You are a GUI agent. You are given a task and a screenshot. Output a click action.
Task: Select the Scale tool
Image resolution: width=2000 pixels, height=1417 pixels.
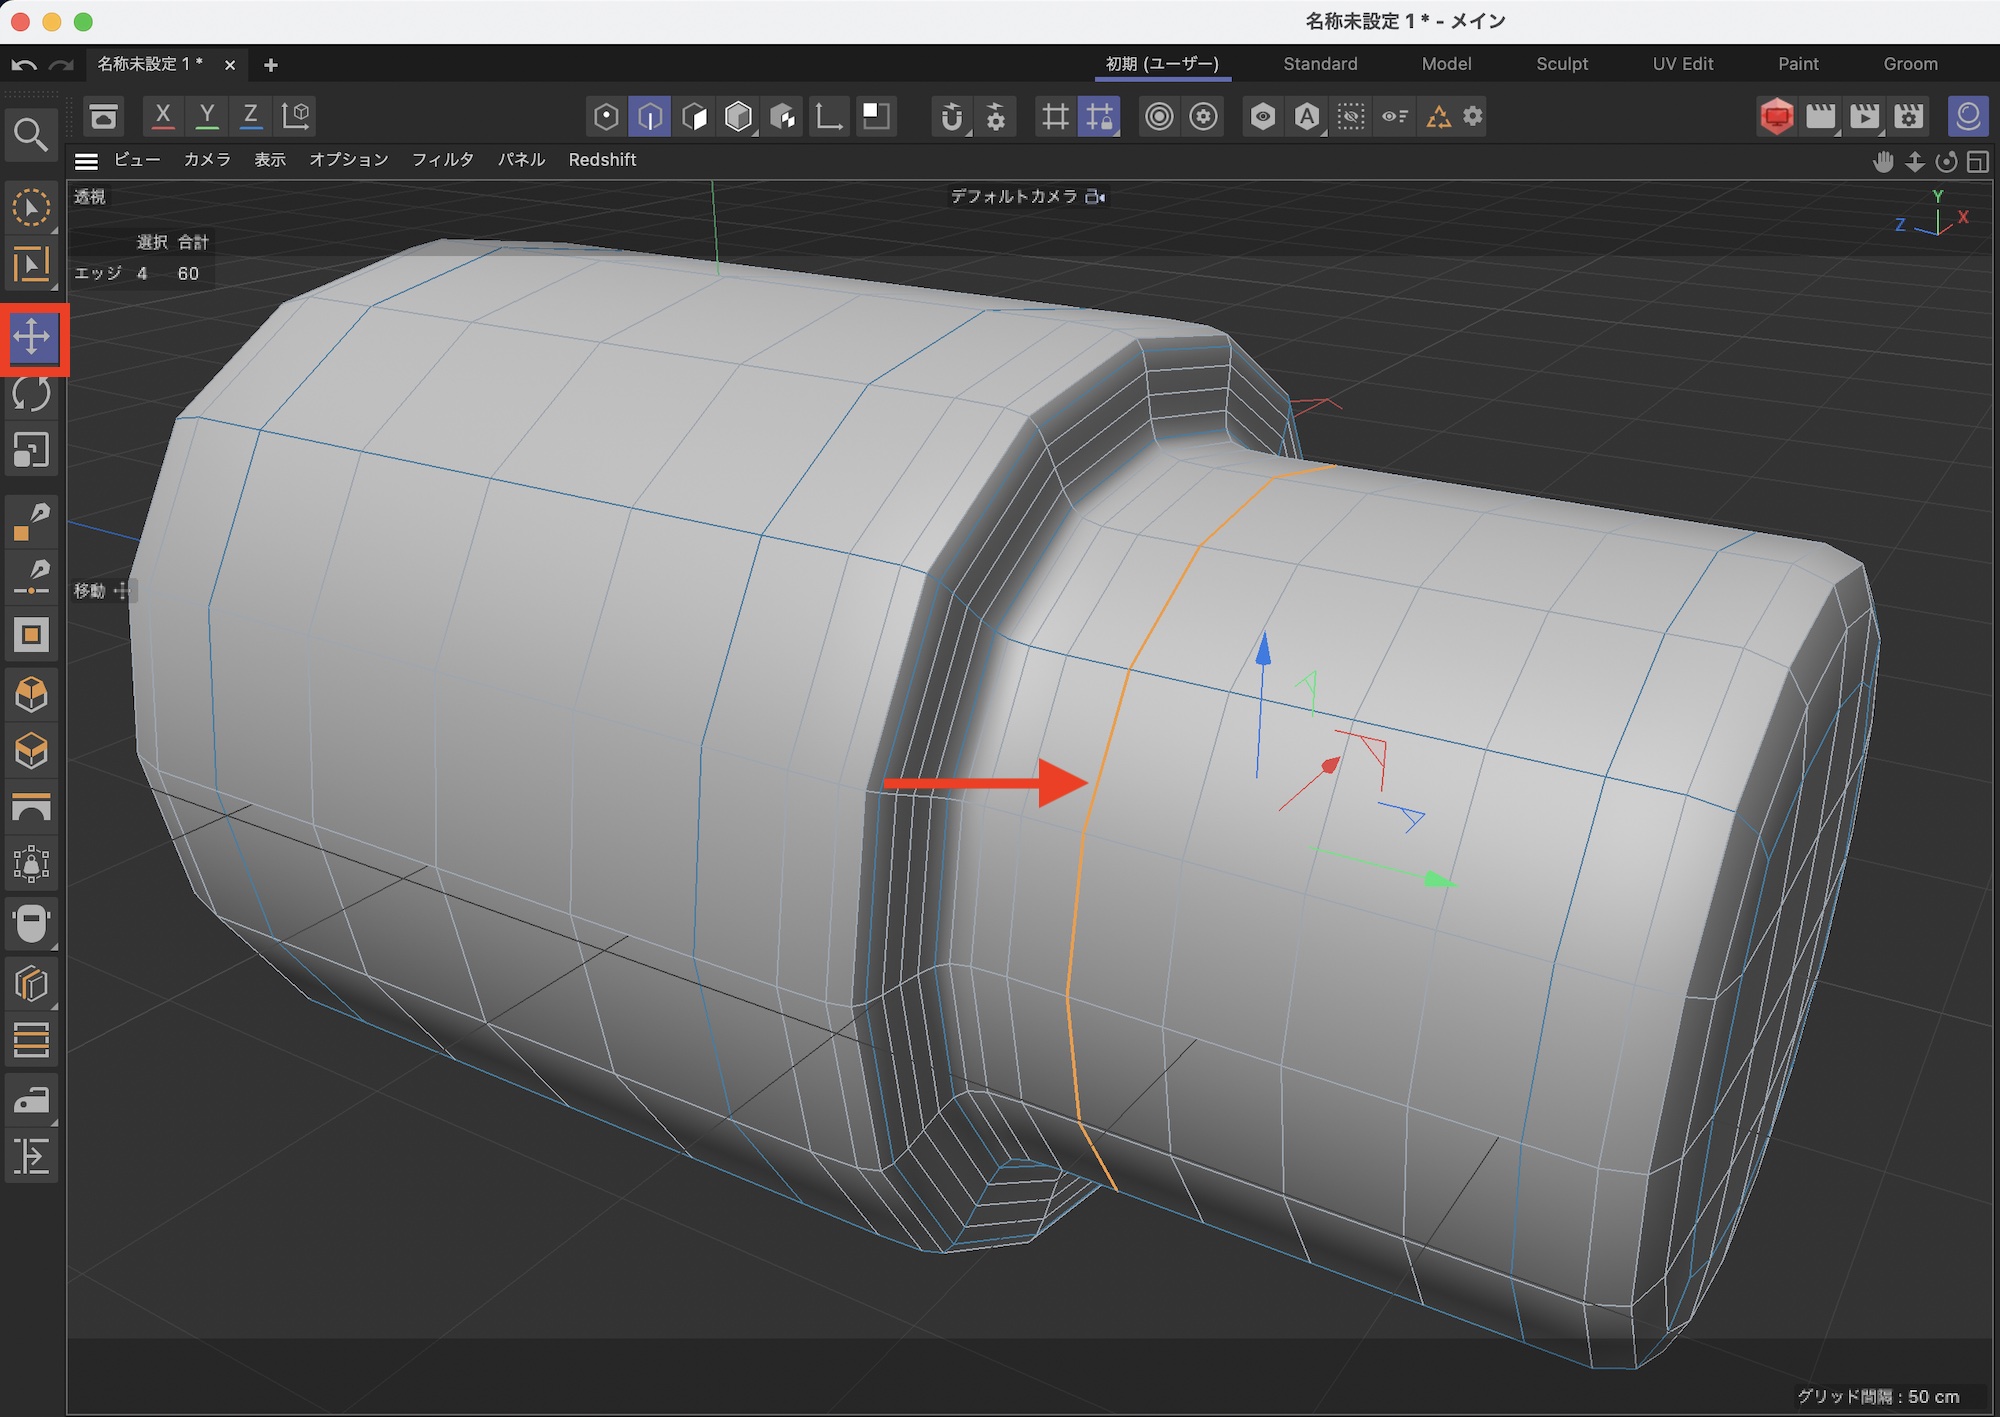32,450
